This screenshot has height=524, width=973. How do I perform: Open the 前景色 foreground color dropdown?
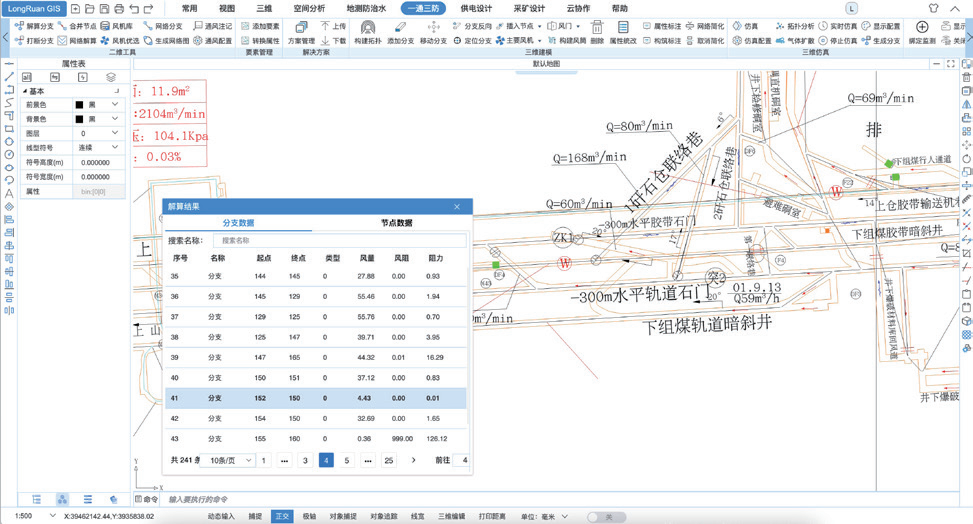tap(115, 104)
